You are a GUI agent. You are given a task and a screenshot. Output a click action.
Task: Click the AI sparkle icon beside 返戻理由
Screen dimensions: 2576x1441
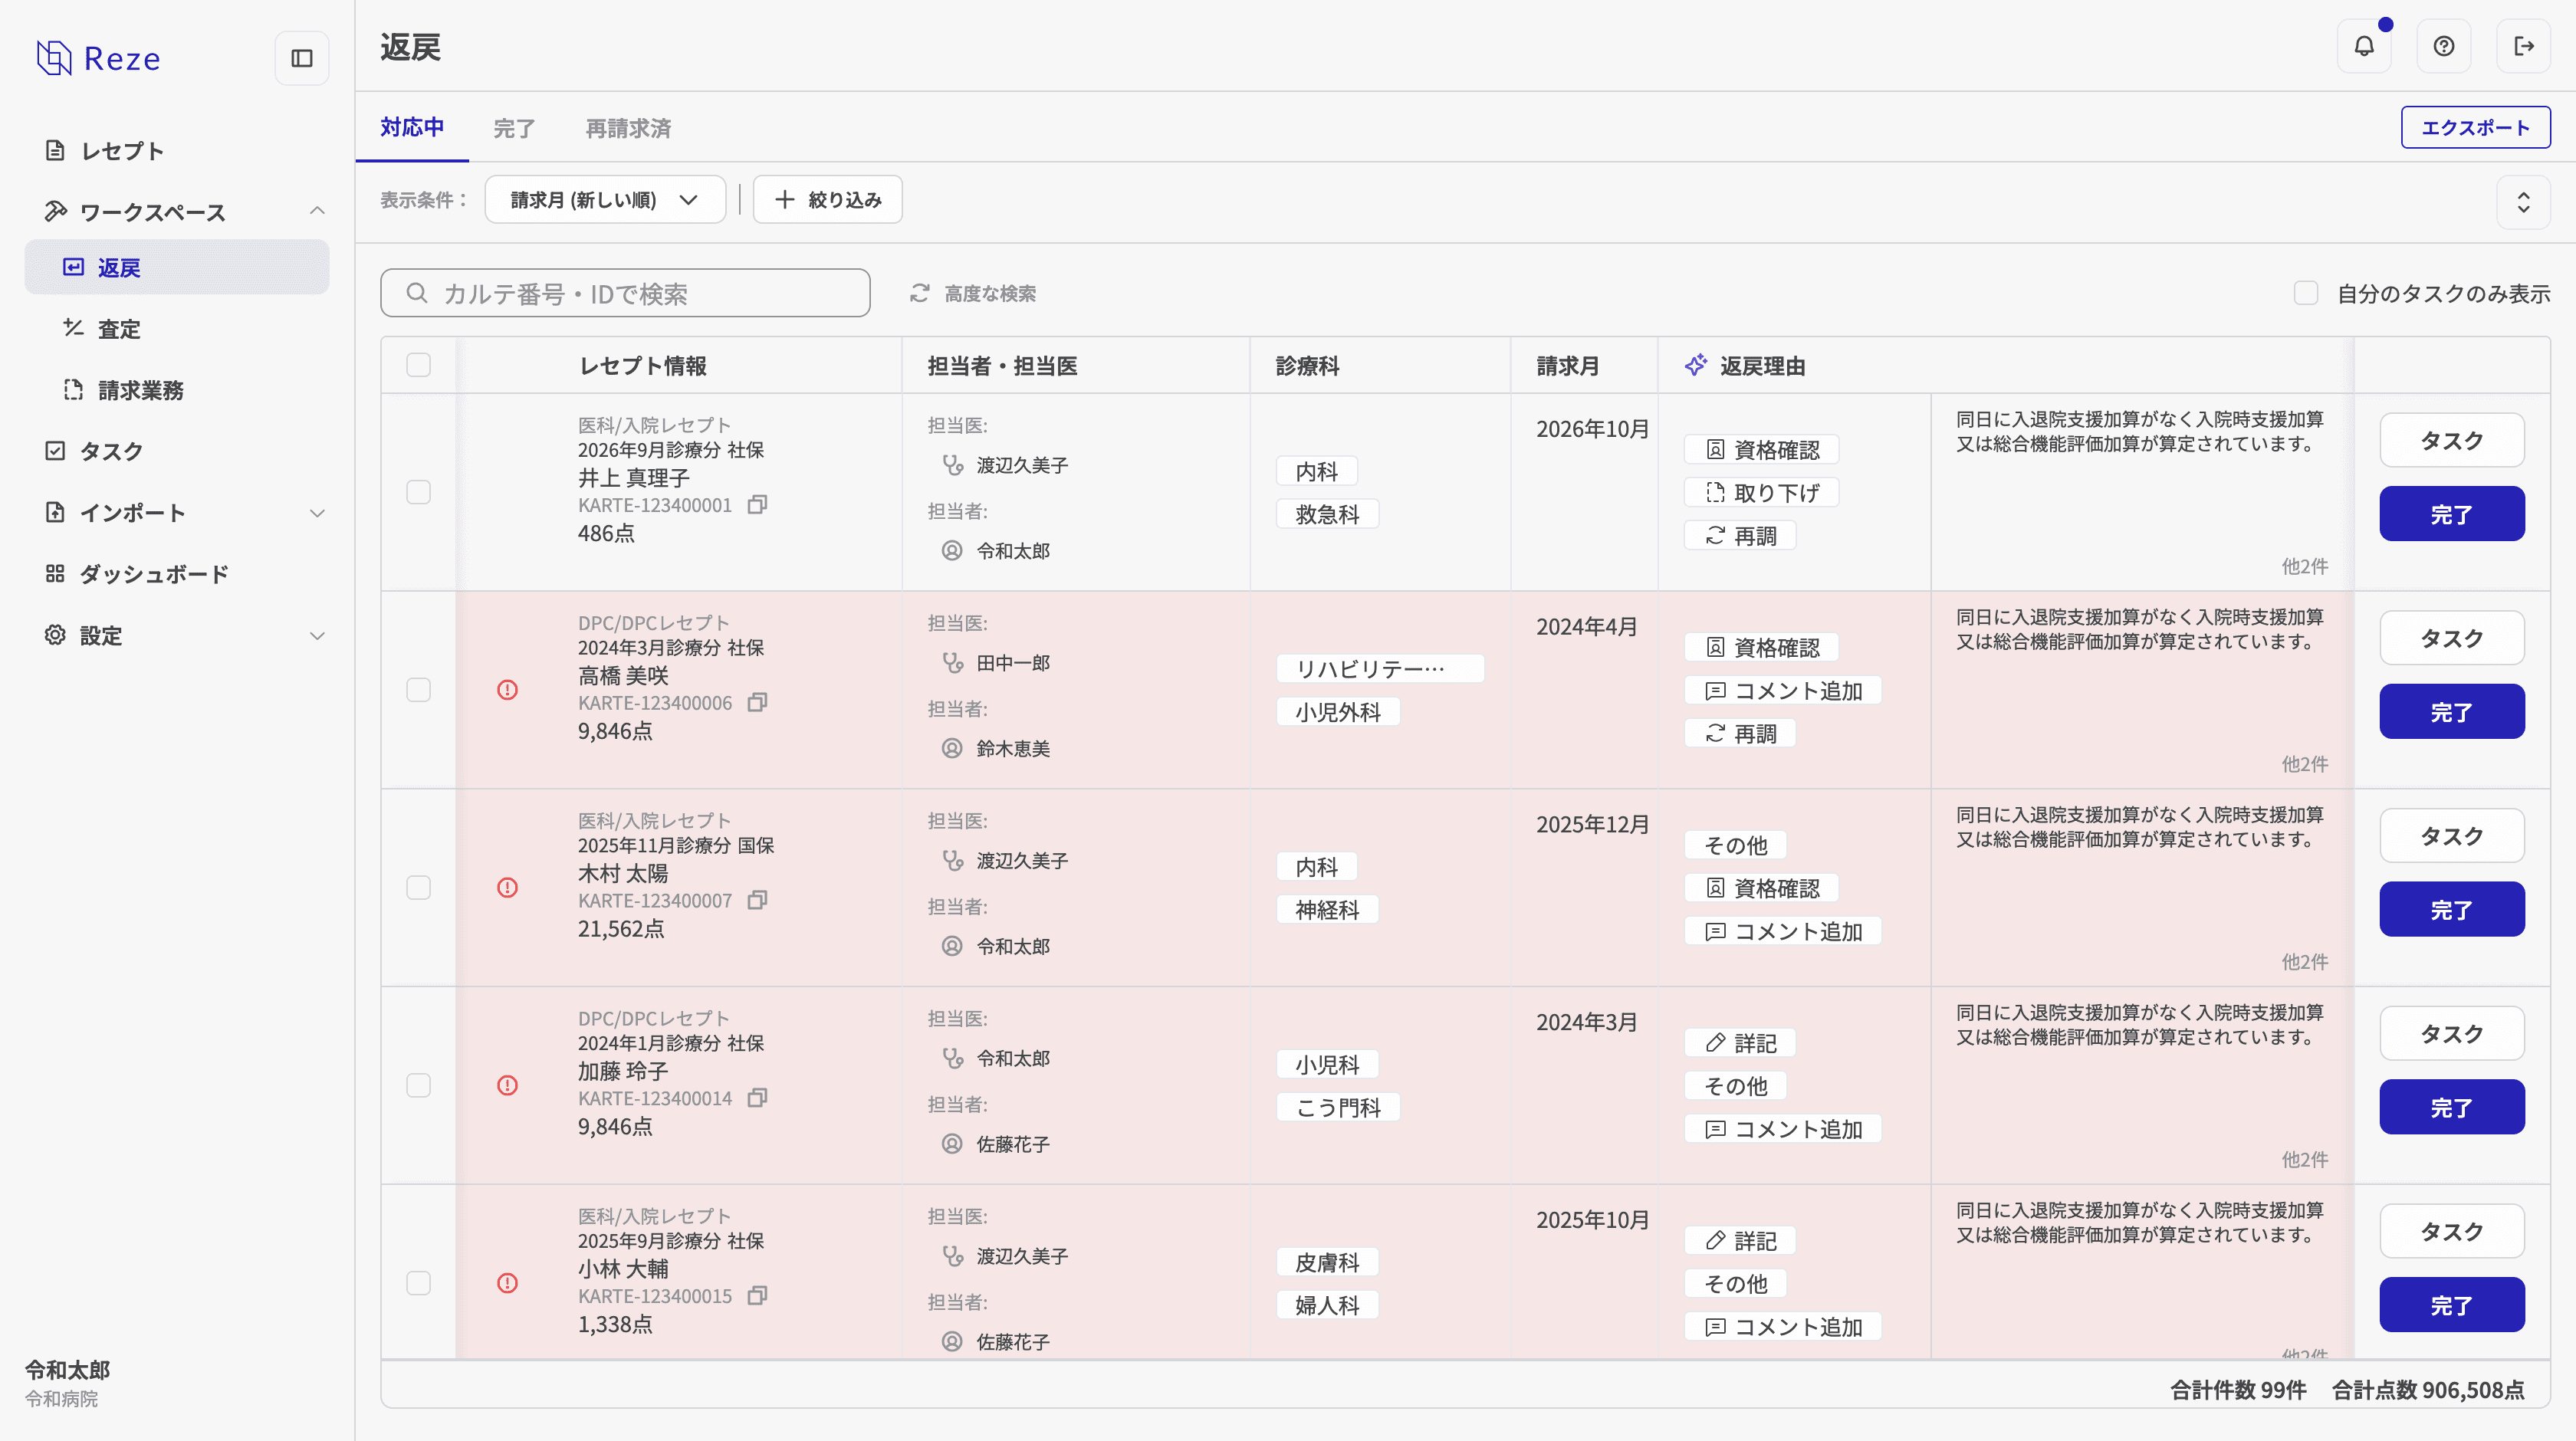(x=1696, y=366)
